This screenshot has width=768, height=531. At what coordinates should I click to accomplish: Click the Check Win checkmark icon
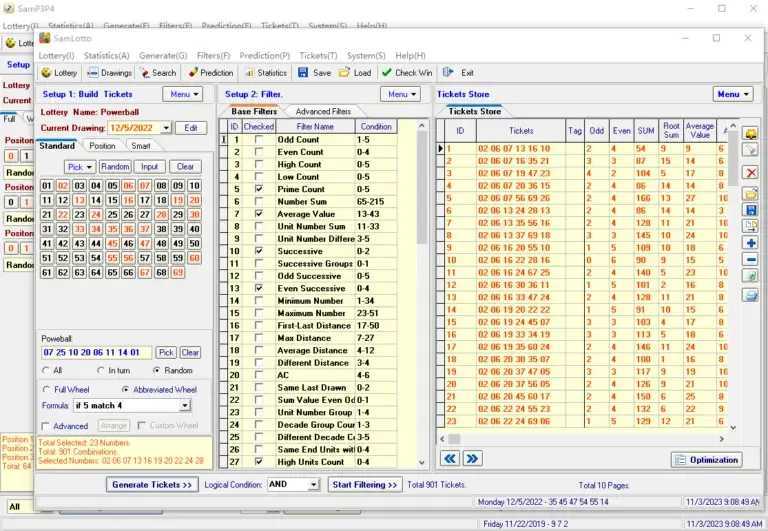point(387,72)
